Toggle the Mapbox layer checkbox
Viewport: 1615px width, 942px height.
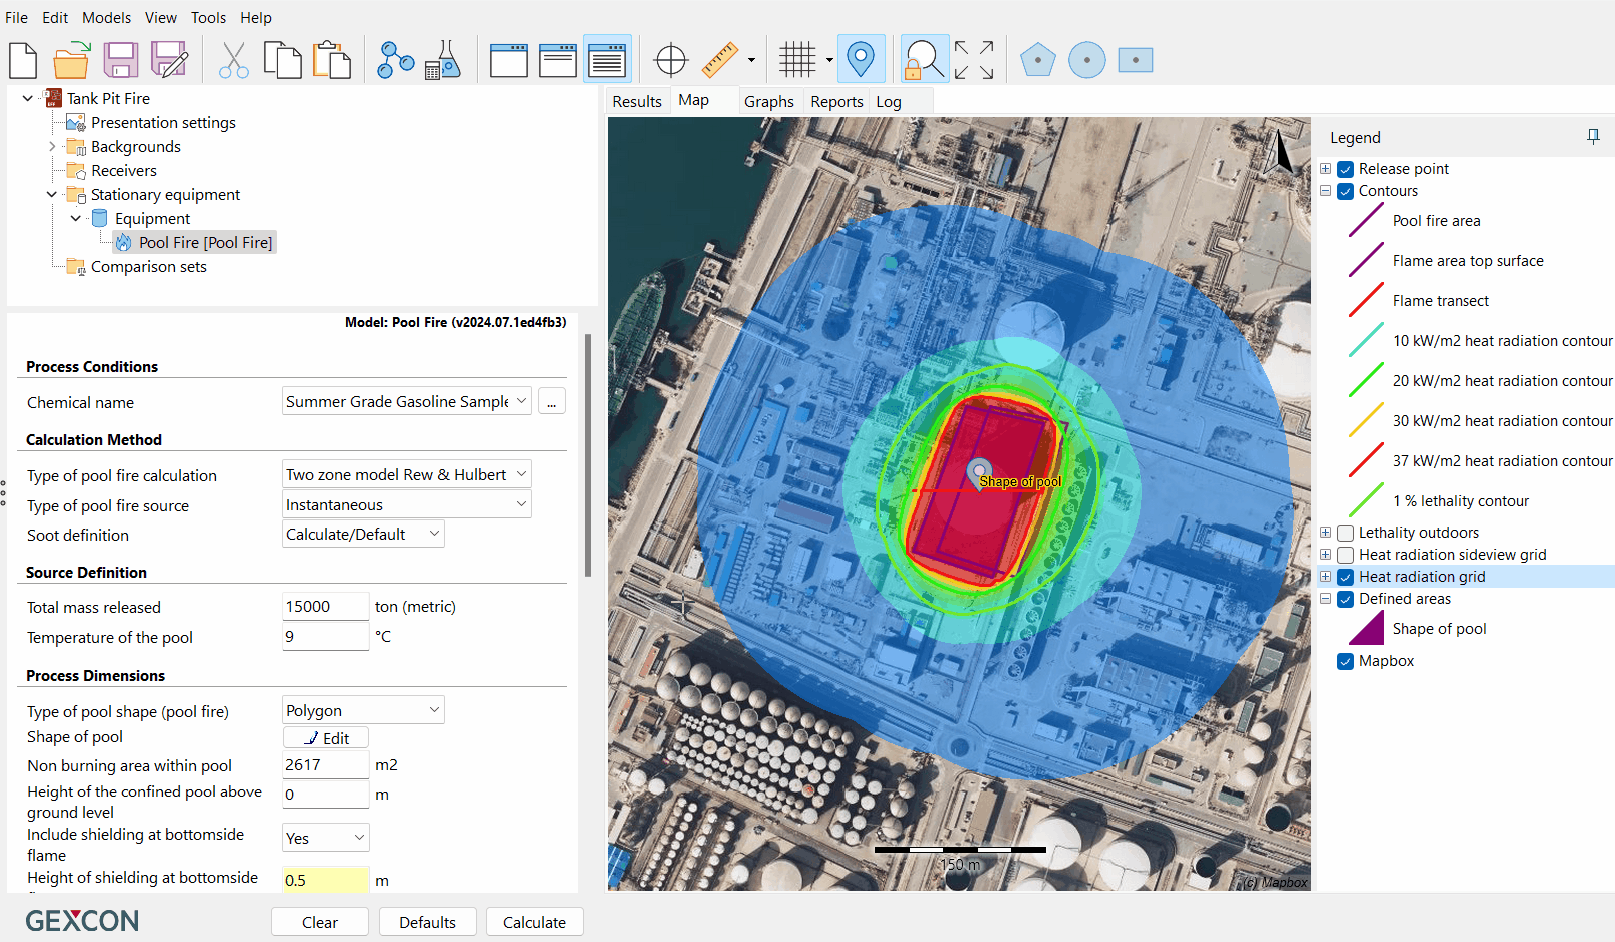[x=1346, y=661]
